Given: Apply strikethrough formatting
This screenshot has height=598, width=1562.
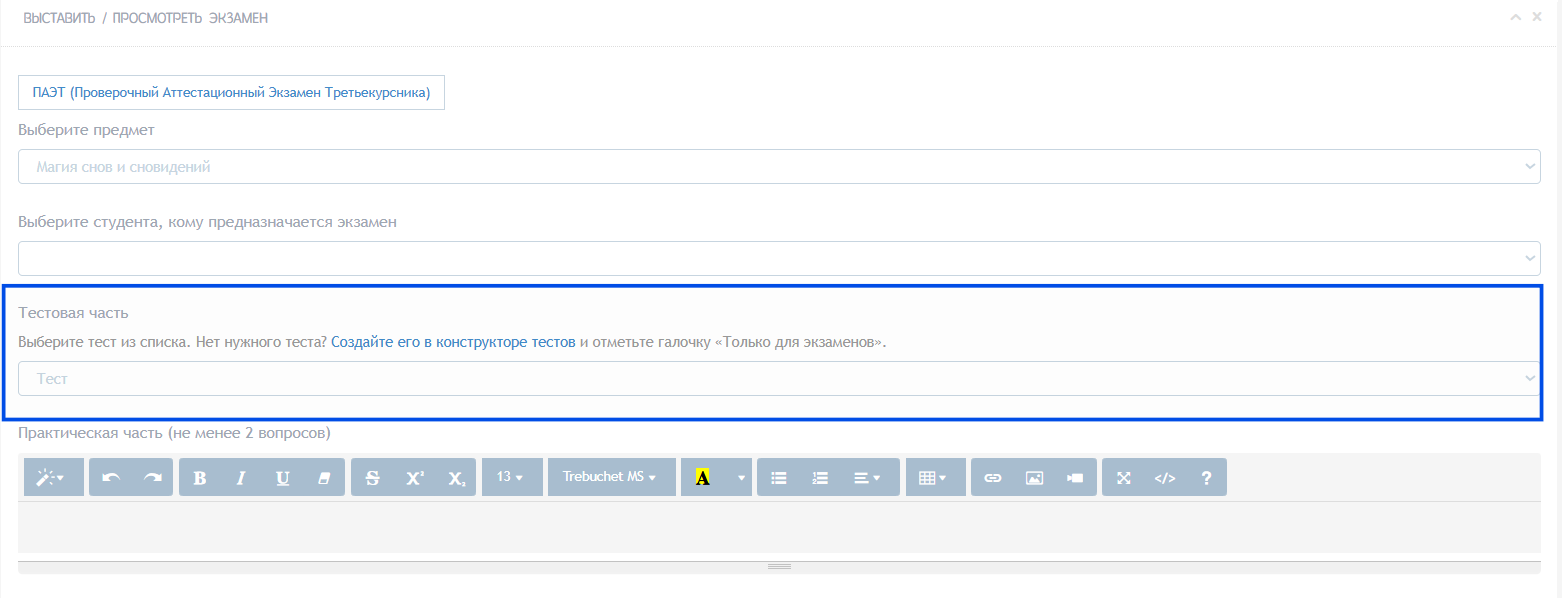Looking at the screenshot, I should coord(373,477).
